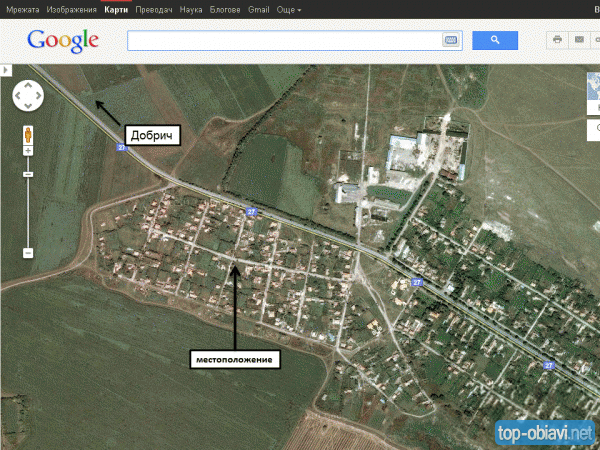Open the on-screen keyboard icon in search box
Viewport: 600px width, 450px height.
(450, 40)
